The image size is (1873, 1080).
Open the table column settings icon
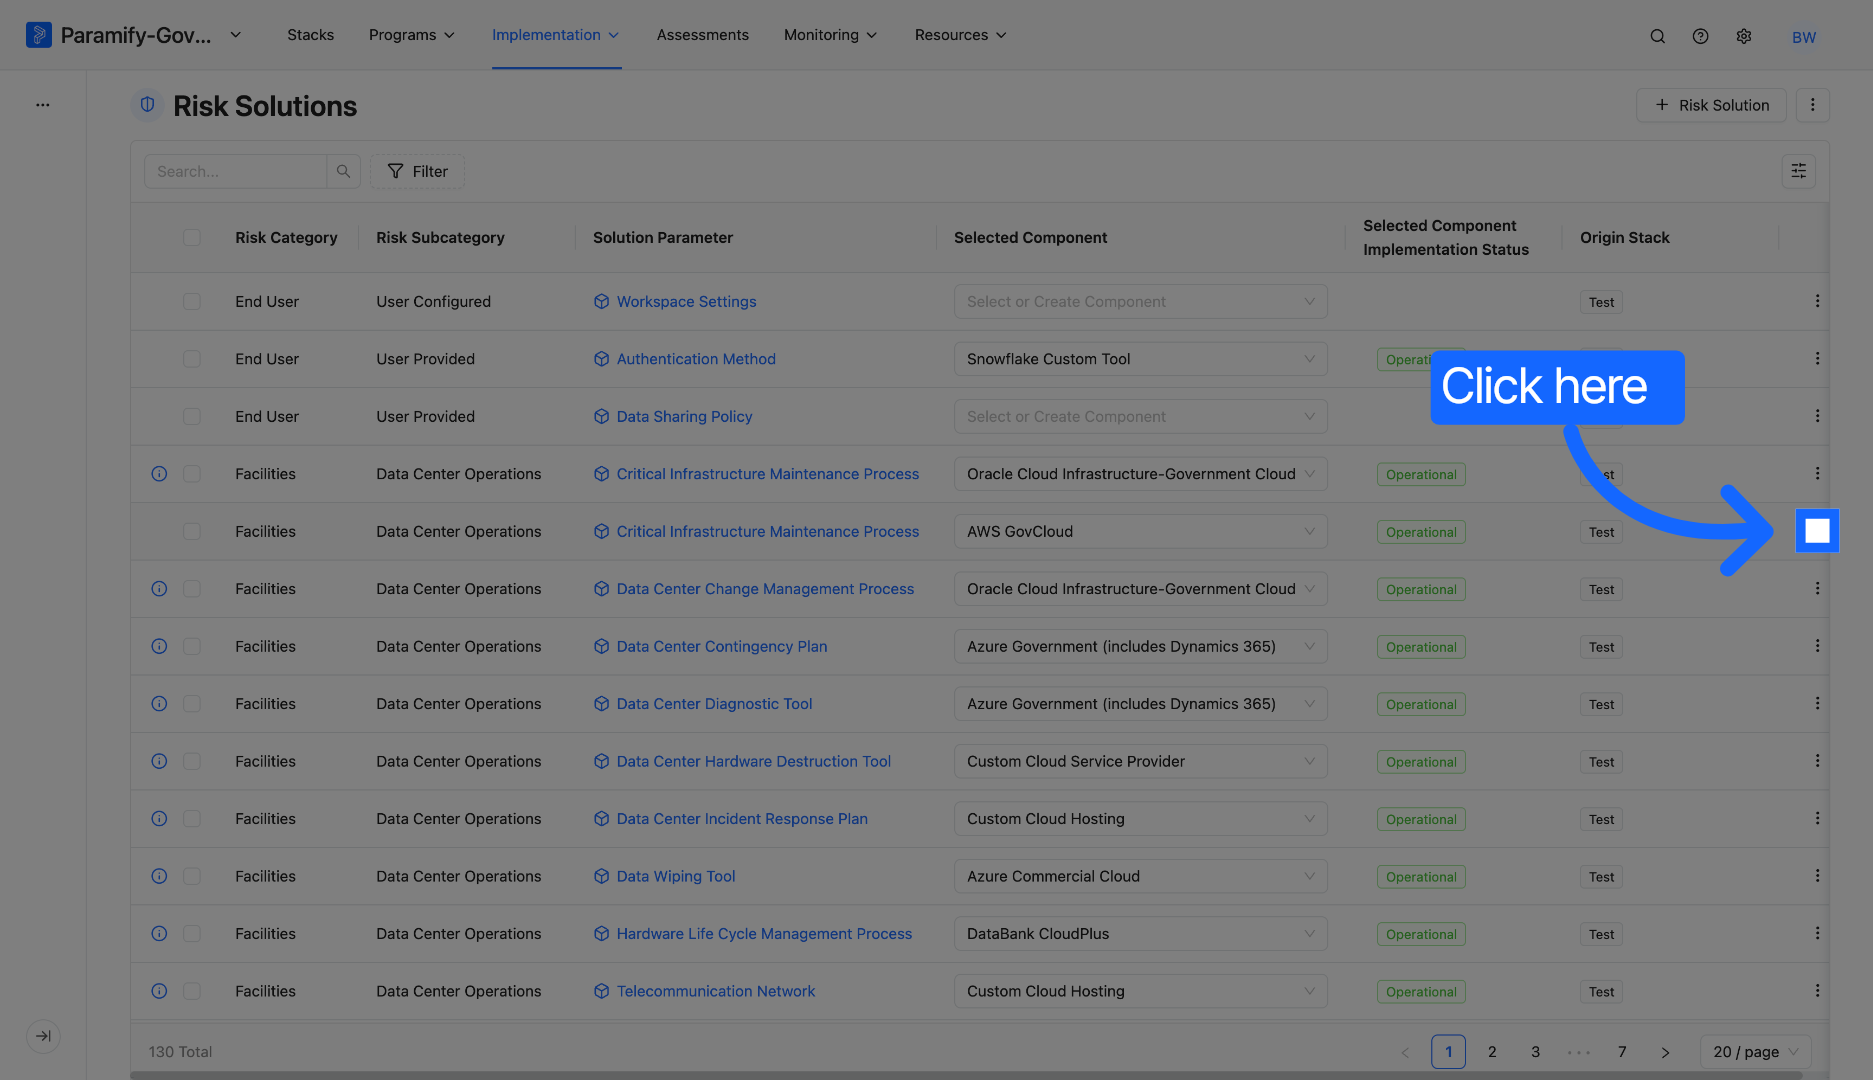click(1798, 171)
